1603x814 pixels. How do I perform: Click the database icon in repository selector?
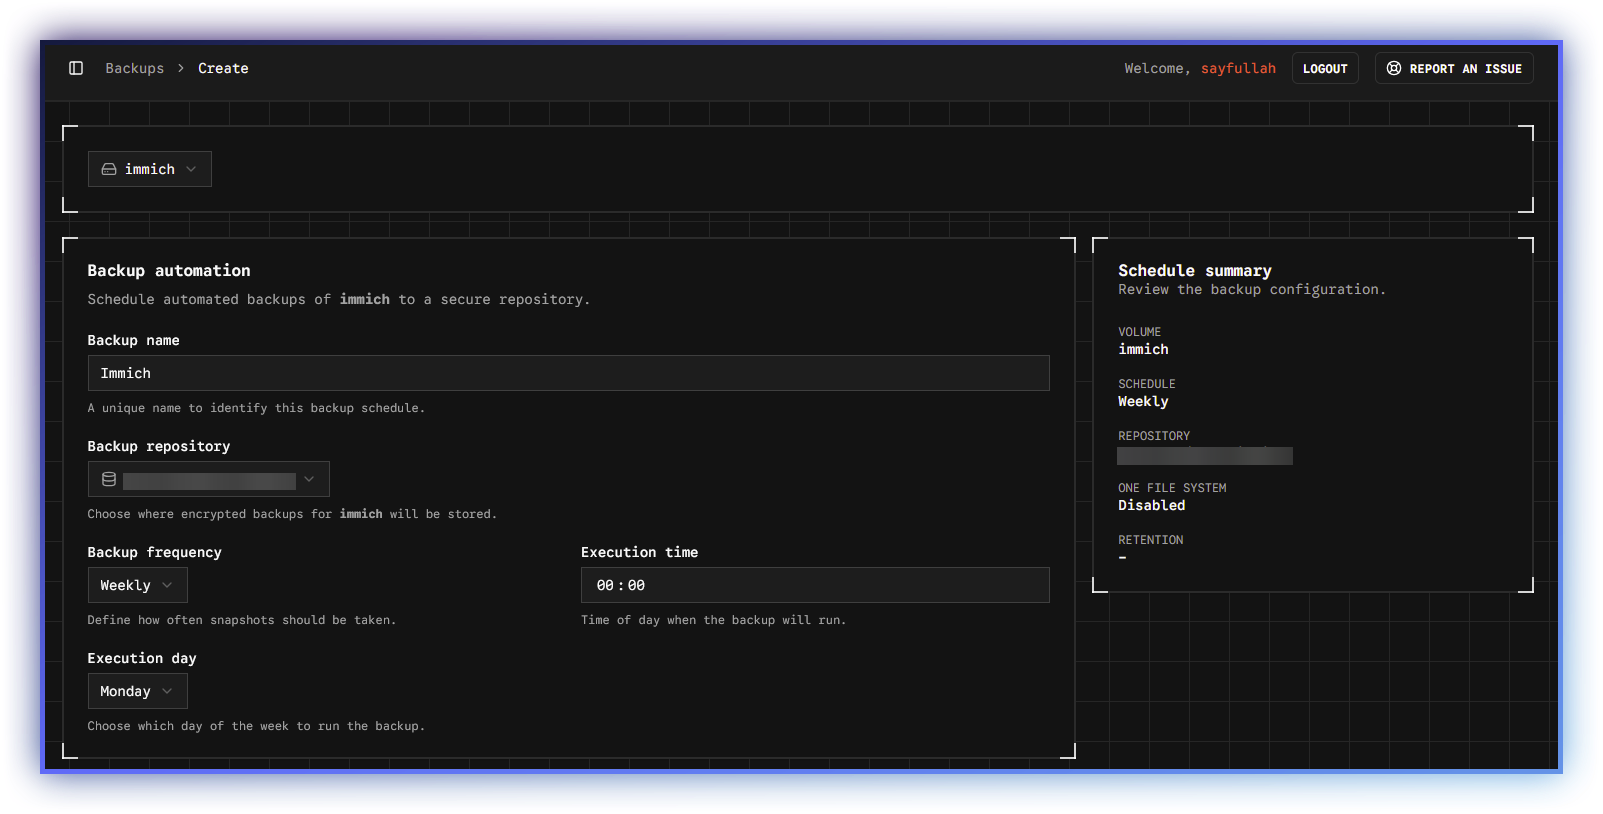coord(109,480)
